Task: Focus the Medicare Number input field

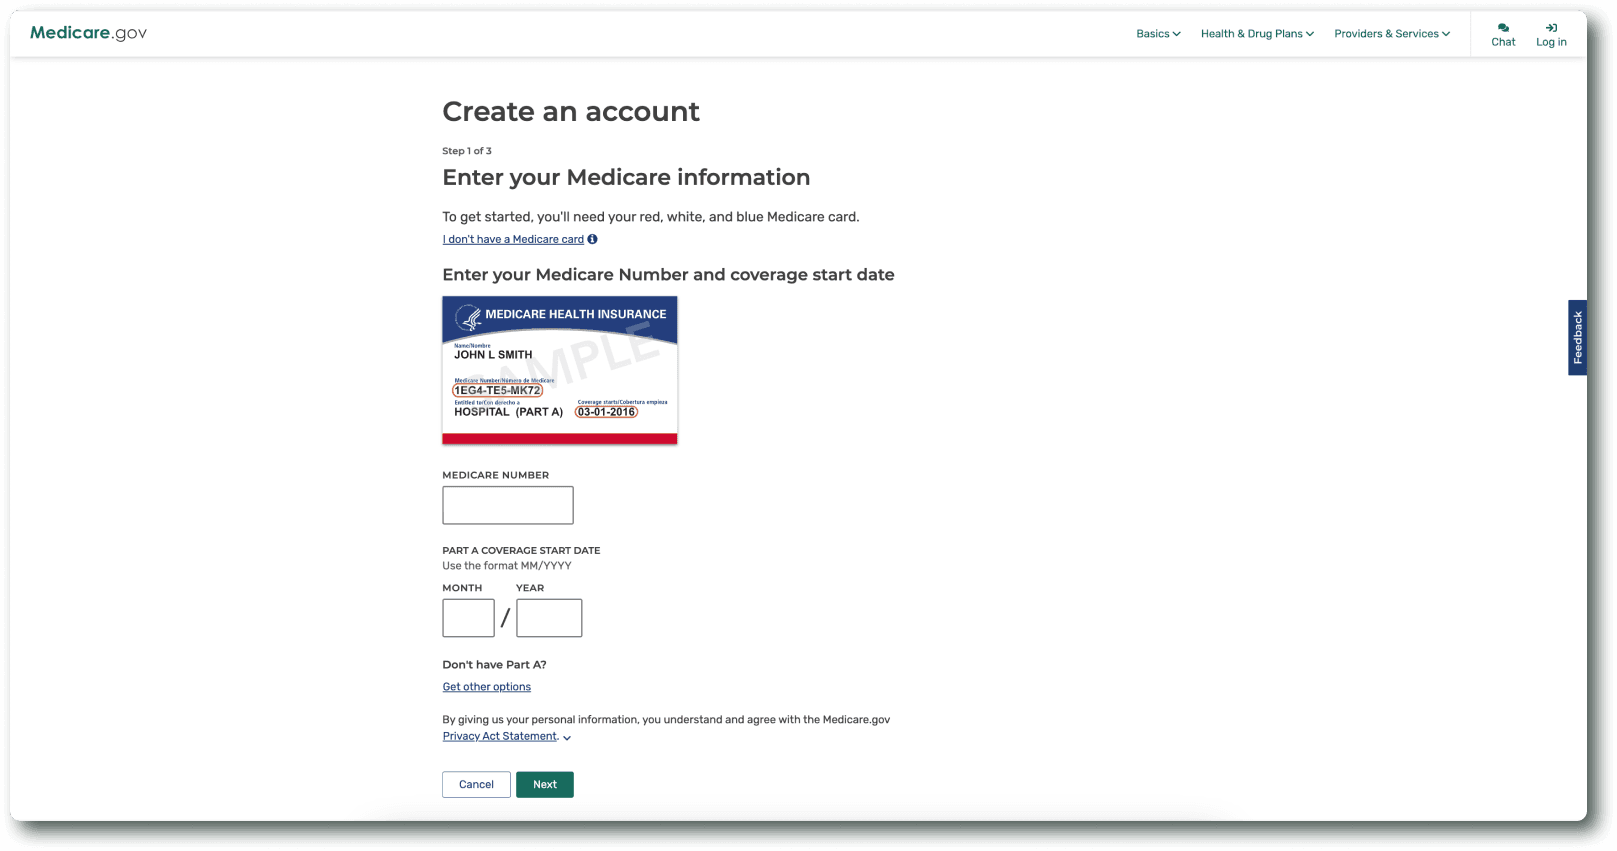Action: click(508, 505)
